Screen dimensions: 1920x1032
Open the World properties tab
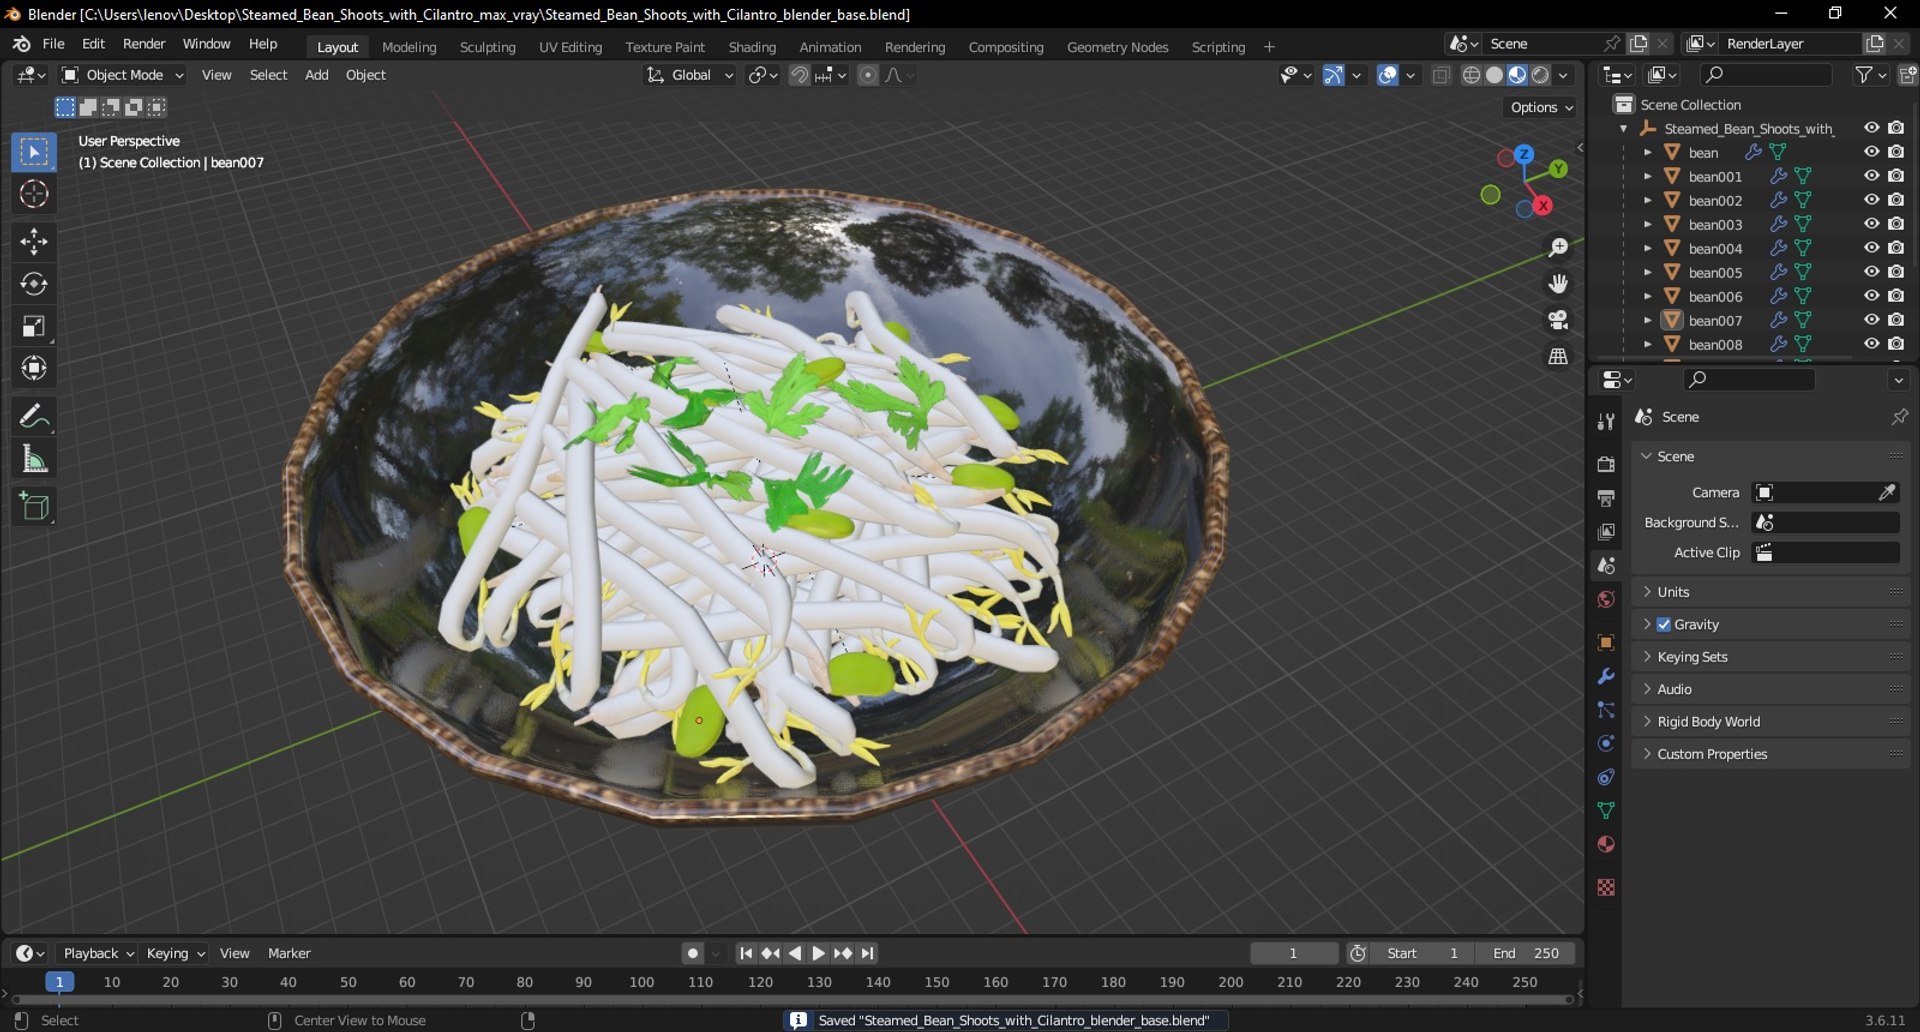(1606, 599)
